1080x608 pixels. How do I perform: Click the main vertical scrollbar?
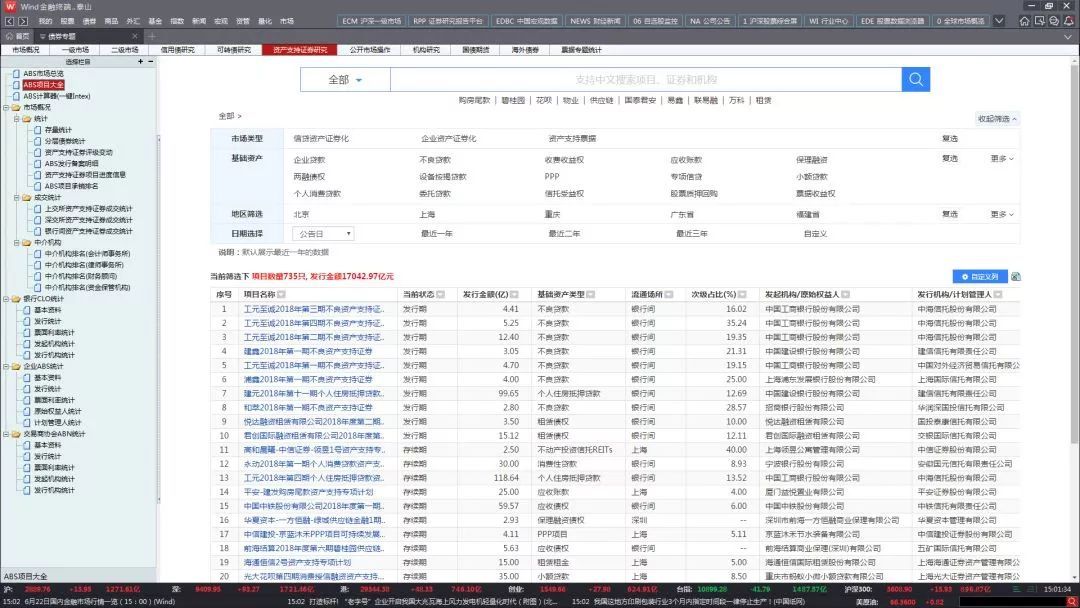(x=1074, y=255)
